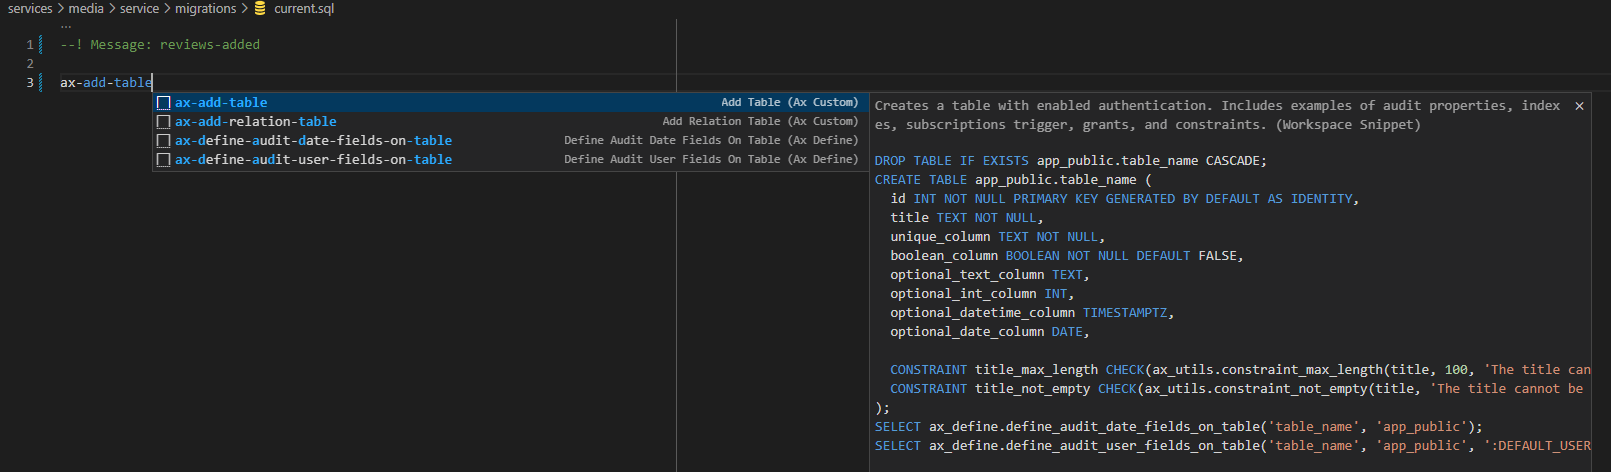This screenshot has width=1611, height=472.
Task: Click the snippet icon beside ax-add-relation-table
Action: 164,122
